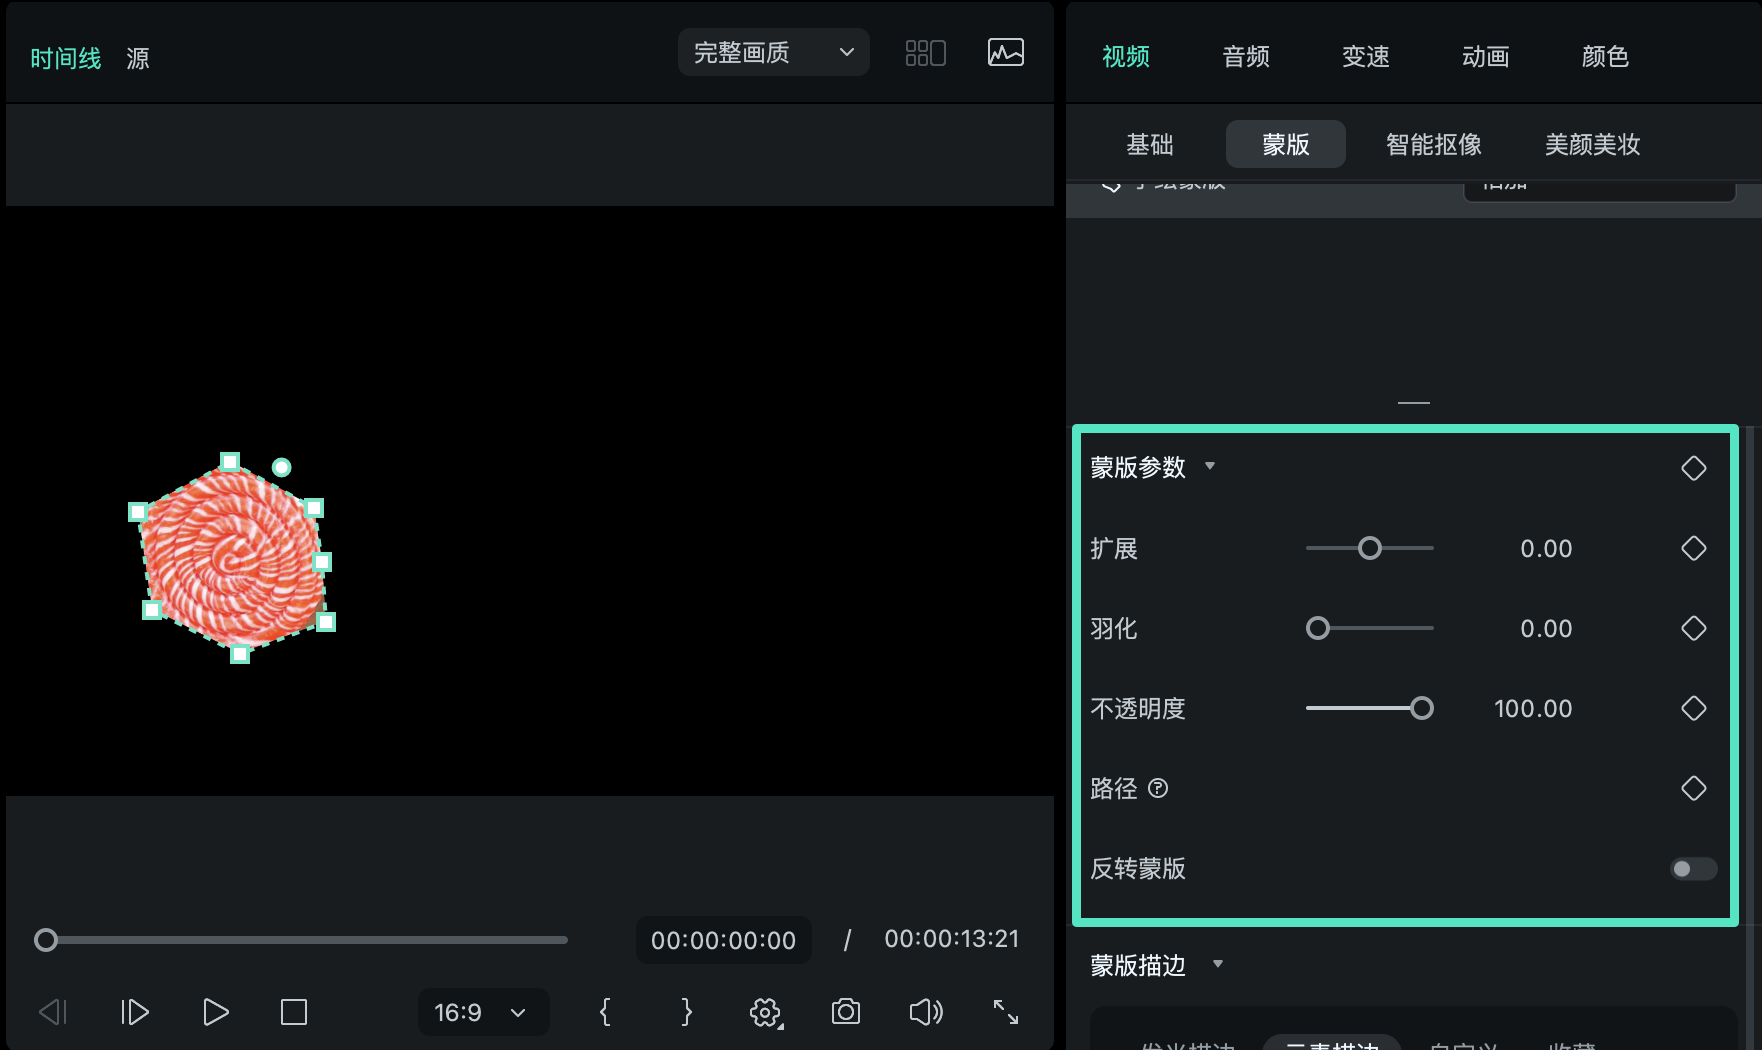Take a snapshot with the camera icon
The width and height of the screenshot is (1762, 1050).
[x=846, y=1012]
